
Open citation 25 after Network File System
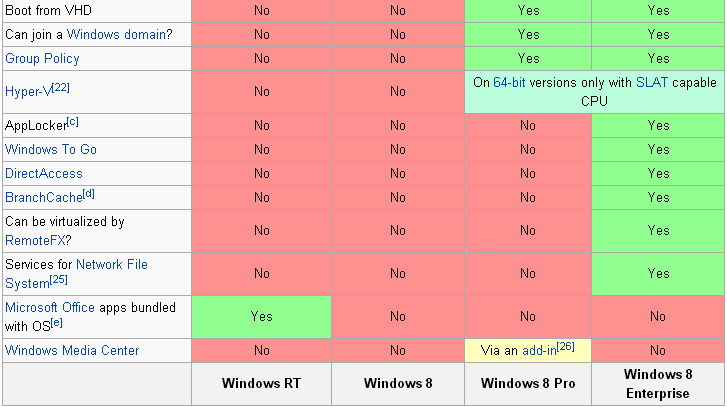click(x=59, y=280)
